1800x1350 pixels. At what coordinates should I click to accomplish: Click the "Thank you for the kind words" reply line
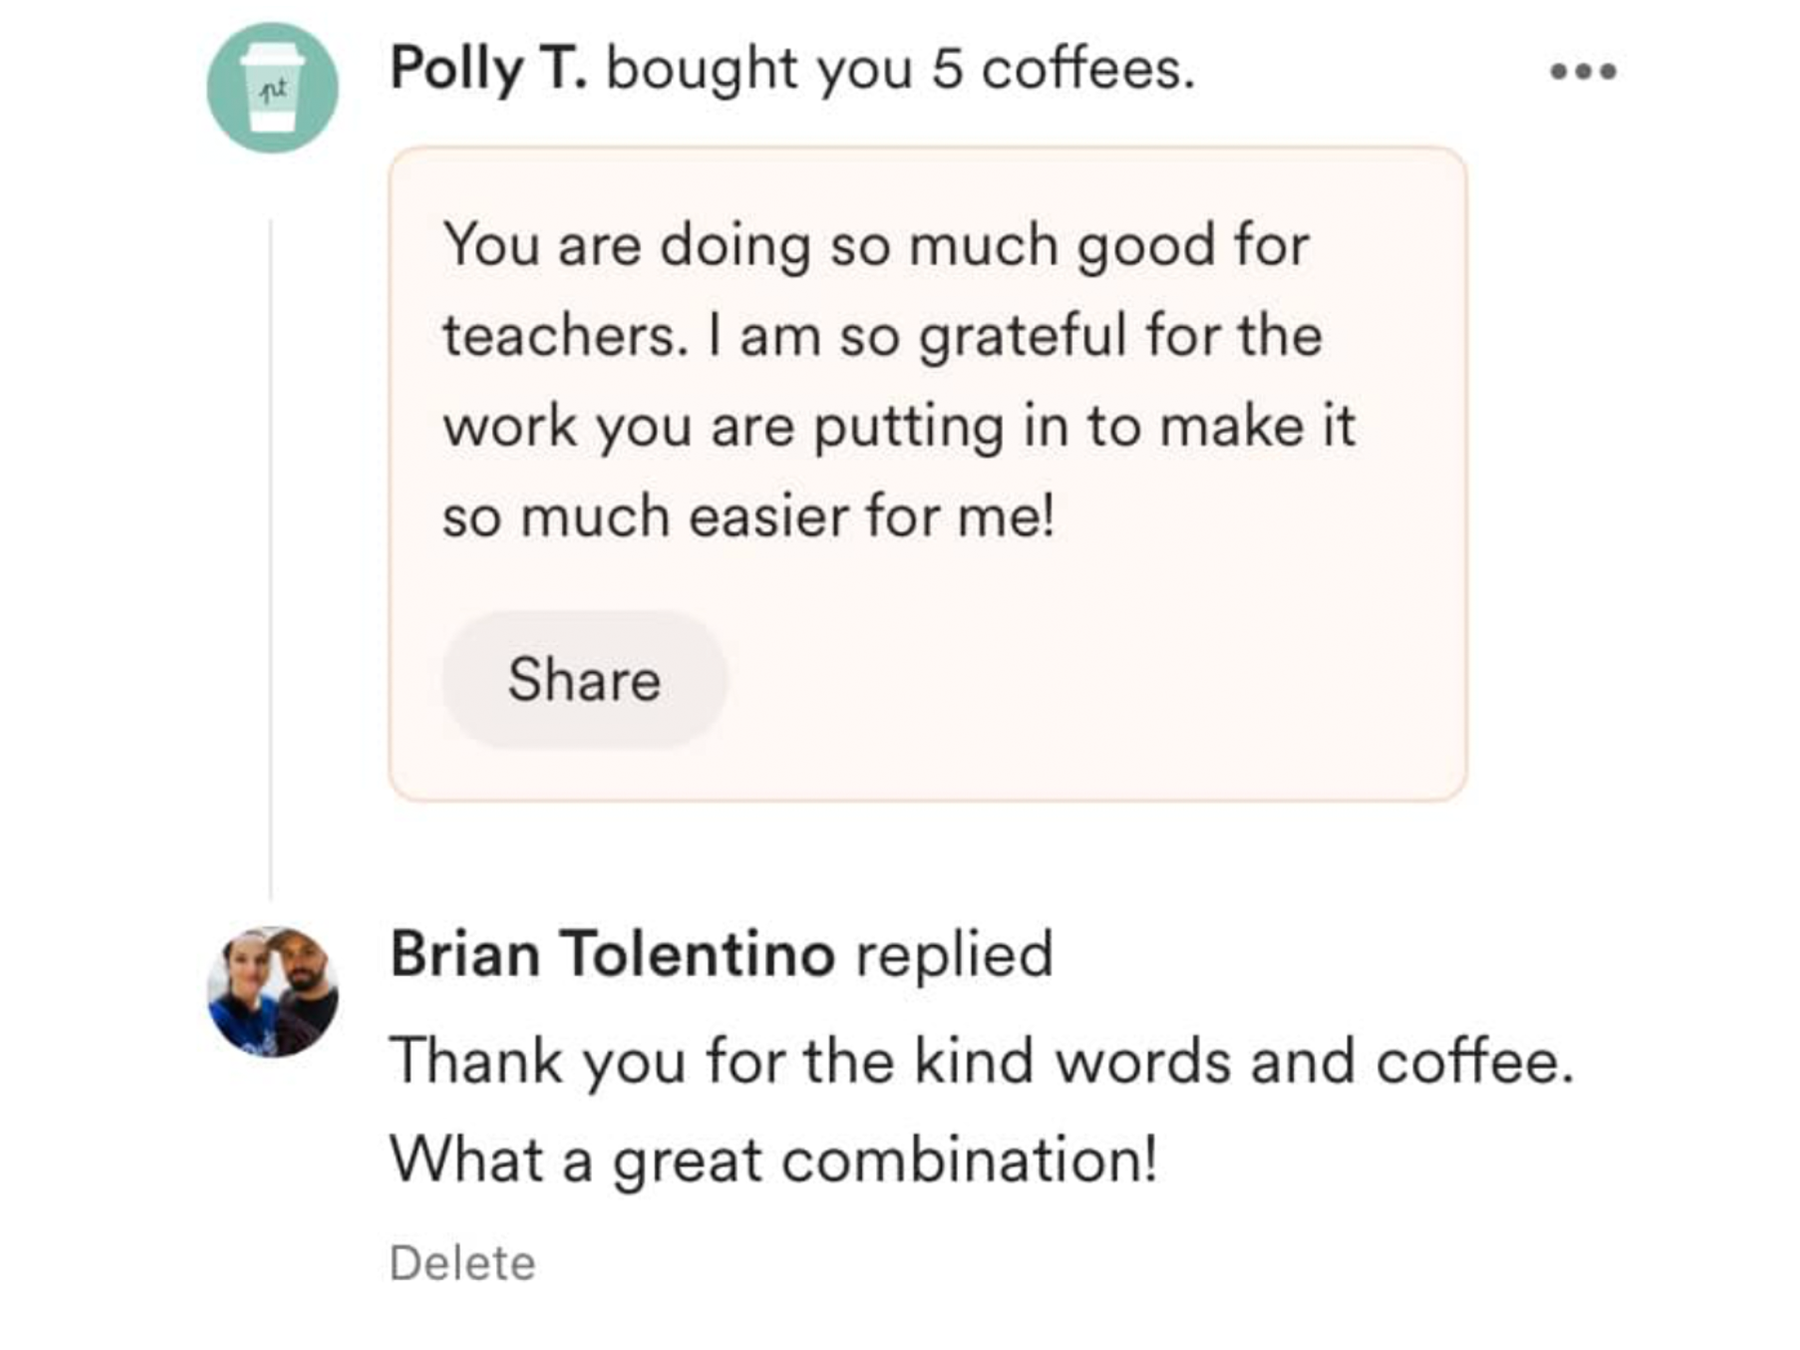click(981, 1060)
